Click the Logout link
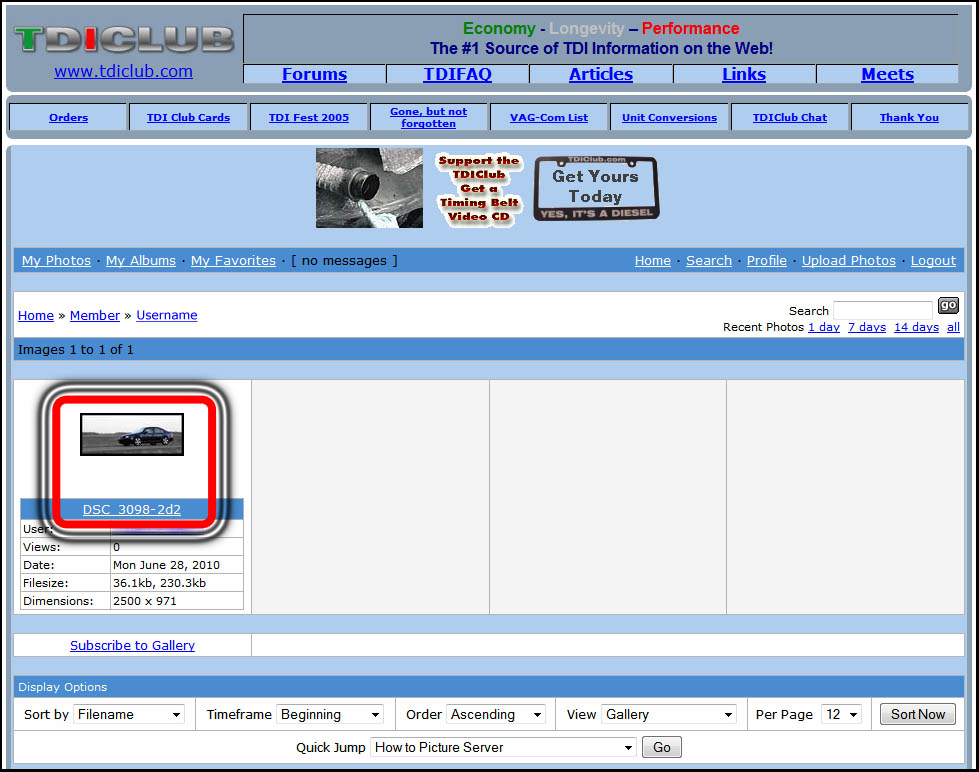 (933, 260)
